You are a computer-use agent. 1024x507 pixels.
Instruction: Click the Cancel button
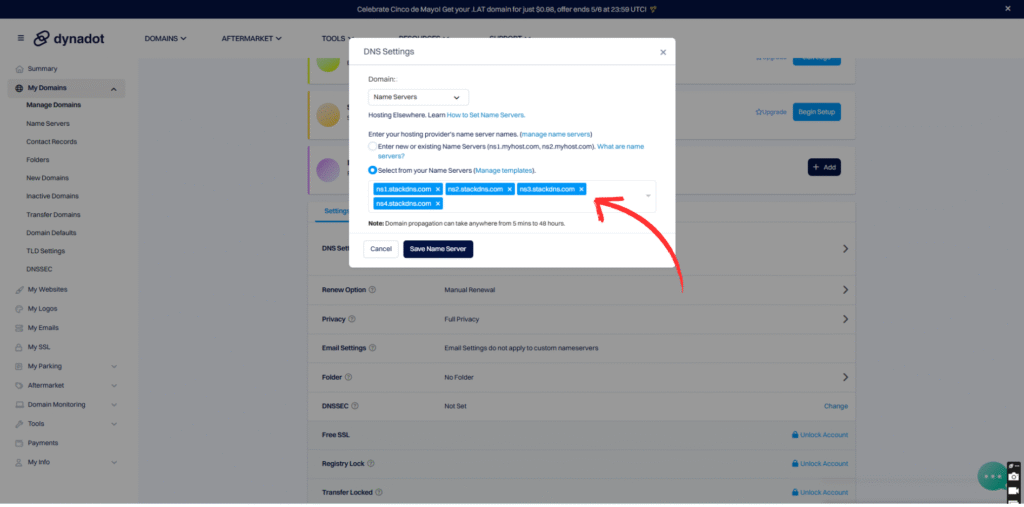pyautogui.click(x=381, y=249)
